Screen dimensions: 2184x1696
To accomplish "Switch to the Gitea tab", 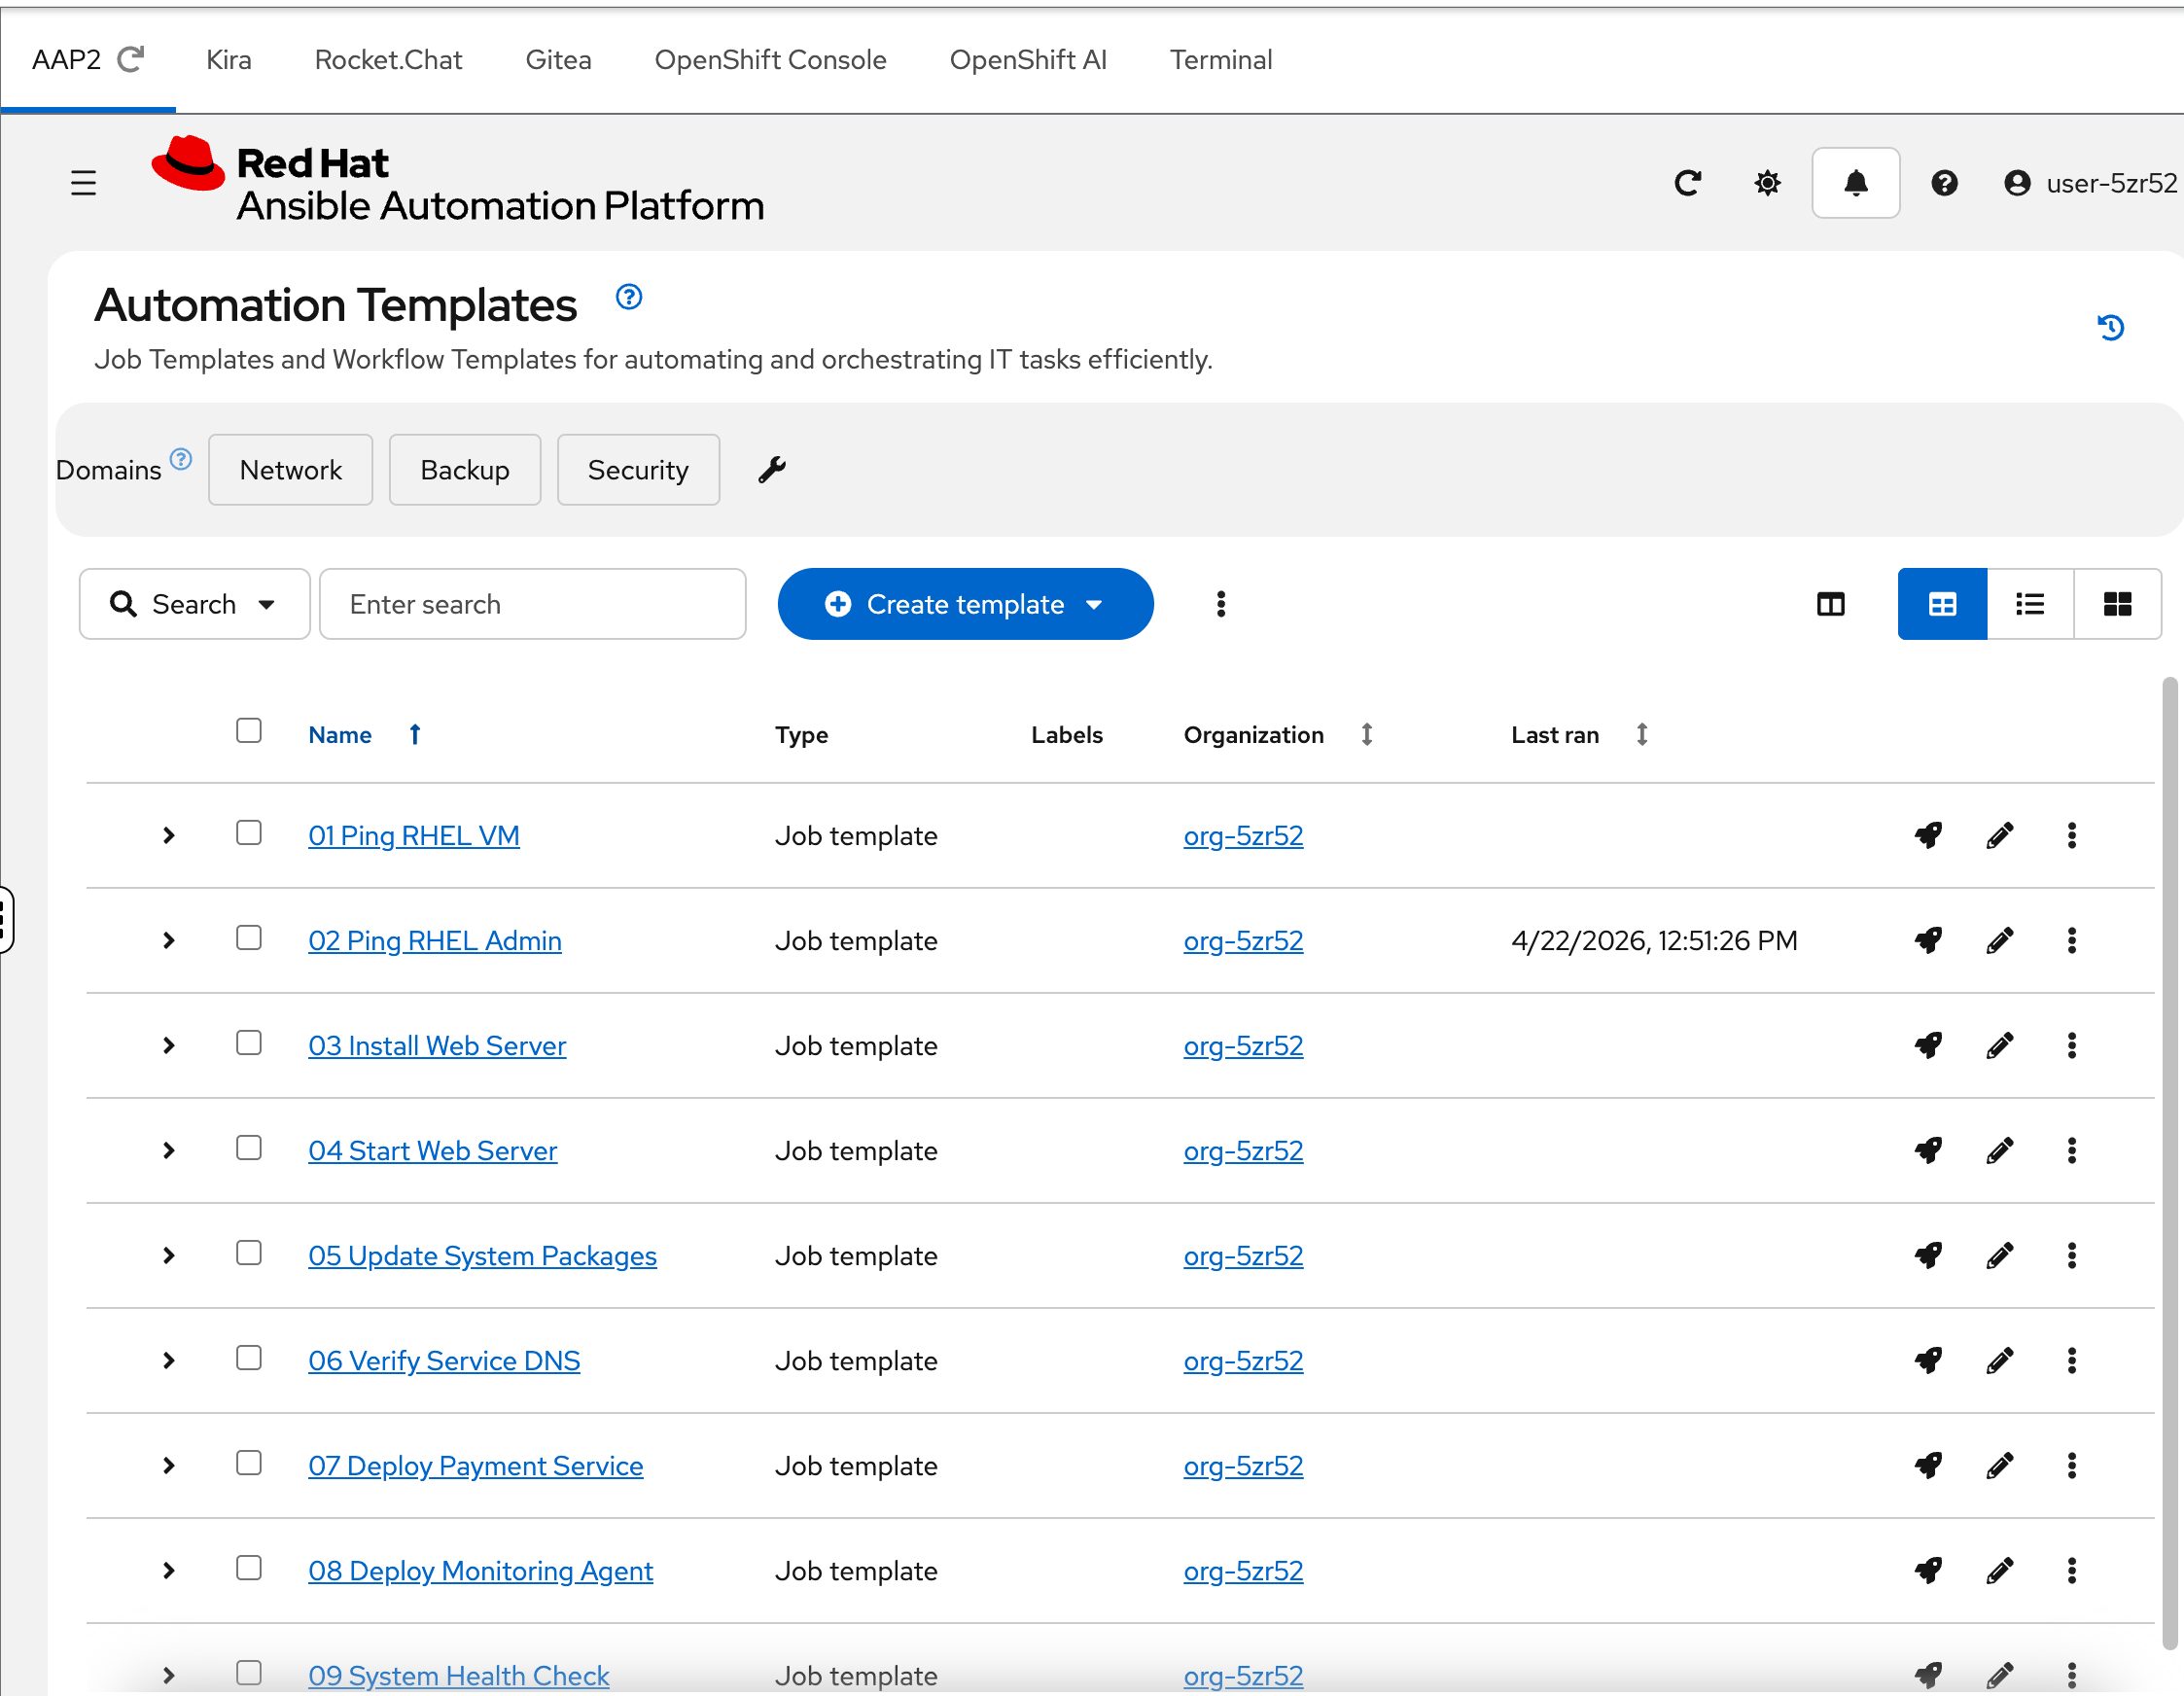I will [x=558, y=60].
